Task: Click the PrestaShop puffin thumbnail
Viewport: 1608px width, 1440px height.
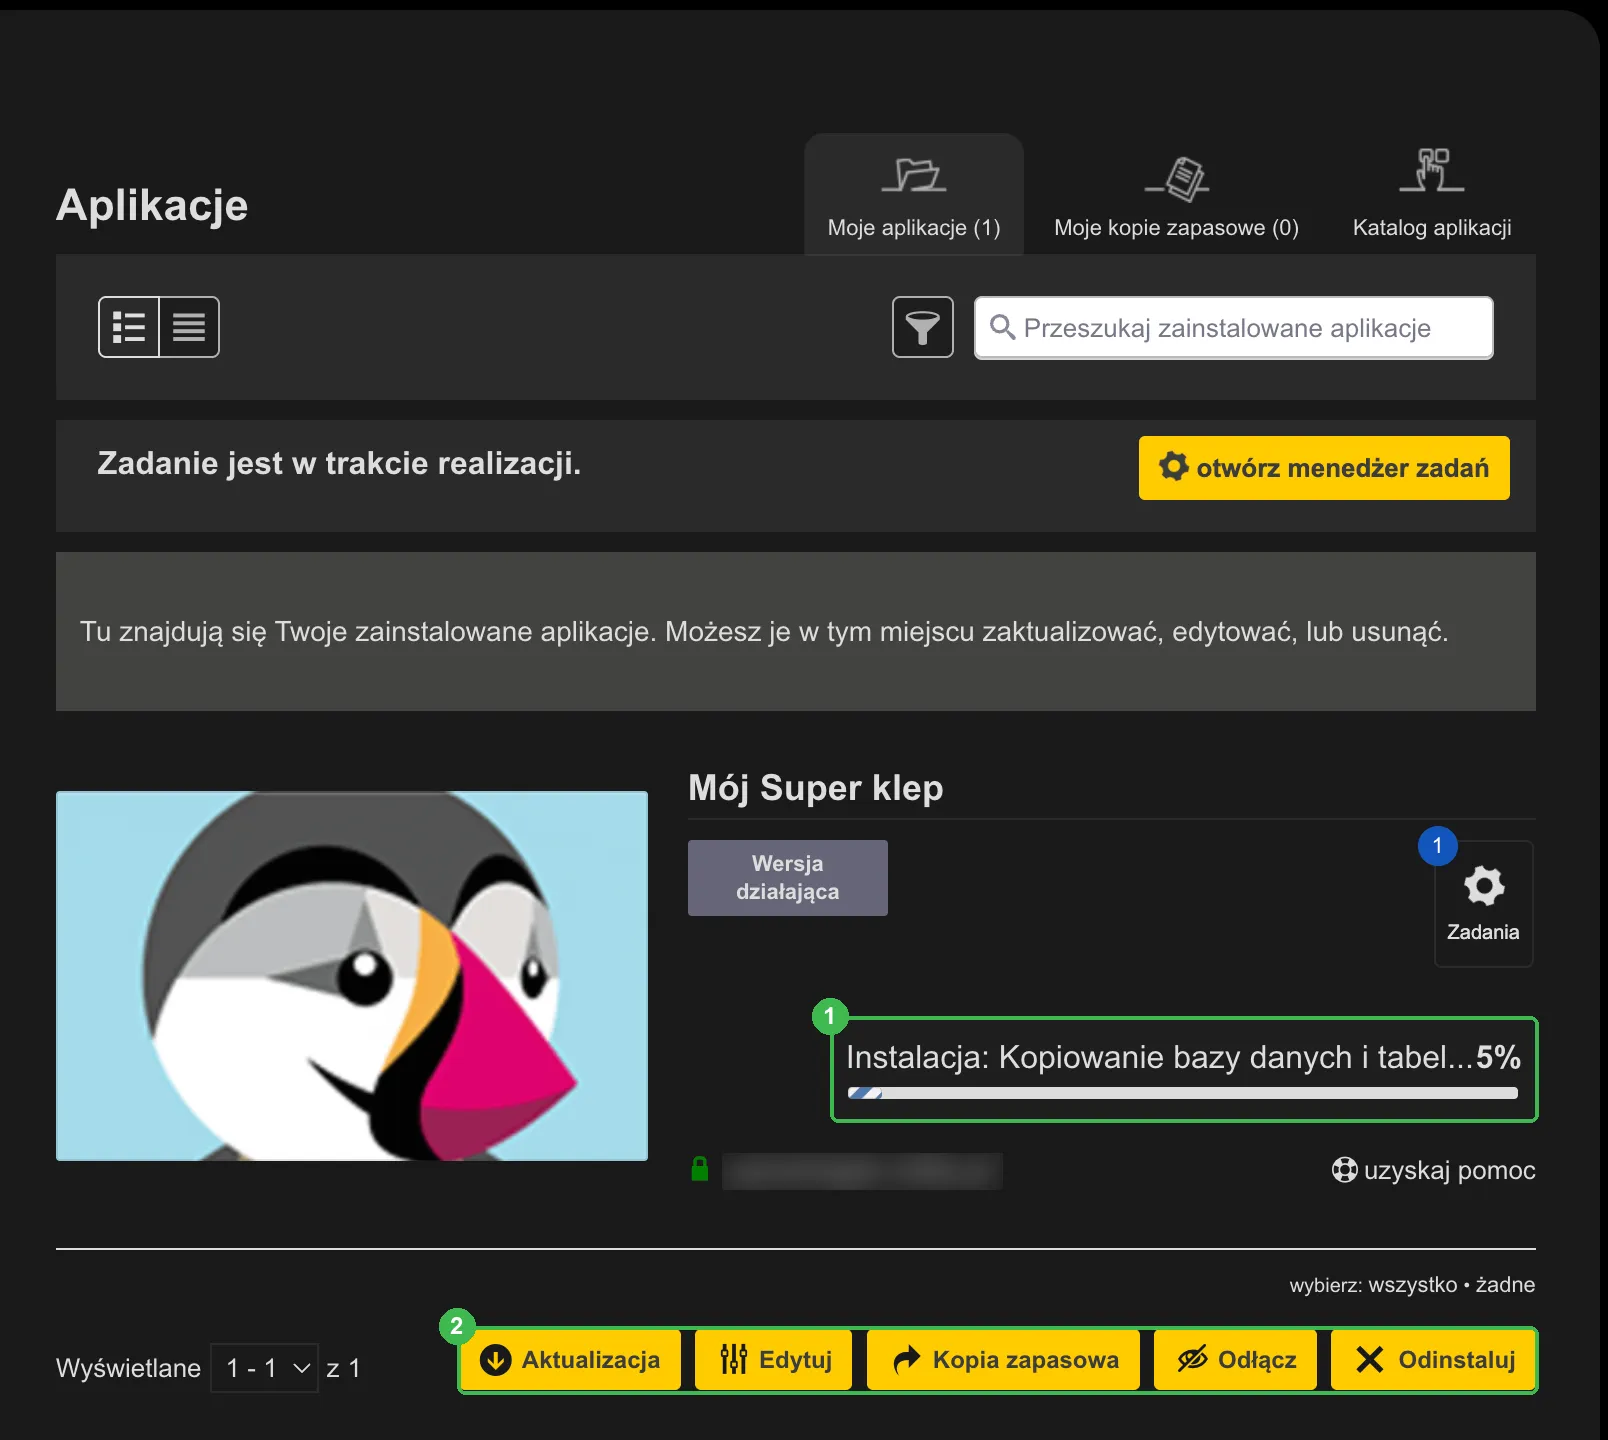Action: point(352,976)
